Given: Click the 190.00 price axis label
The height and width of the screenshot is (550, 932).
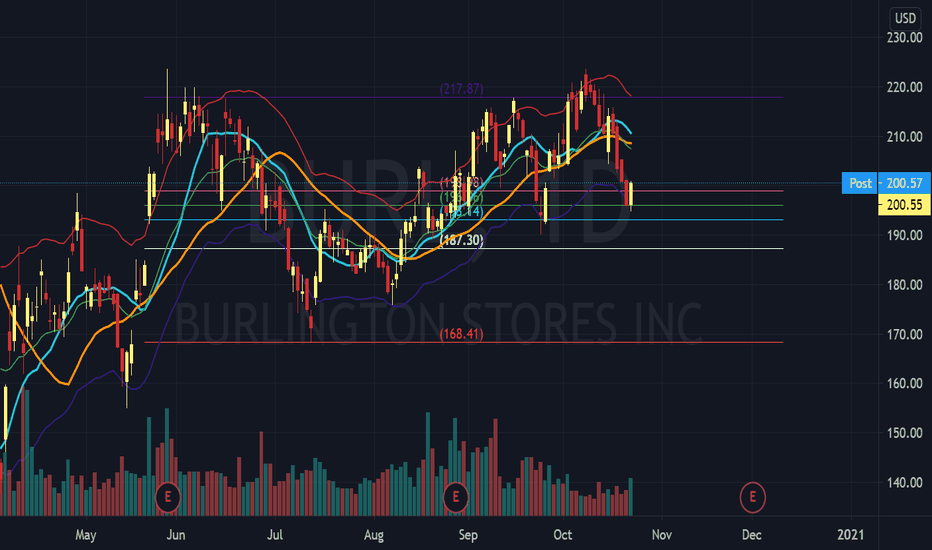Looking at the screenshot, I should [x=904, y=235].
